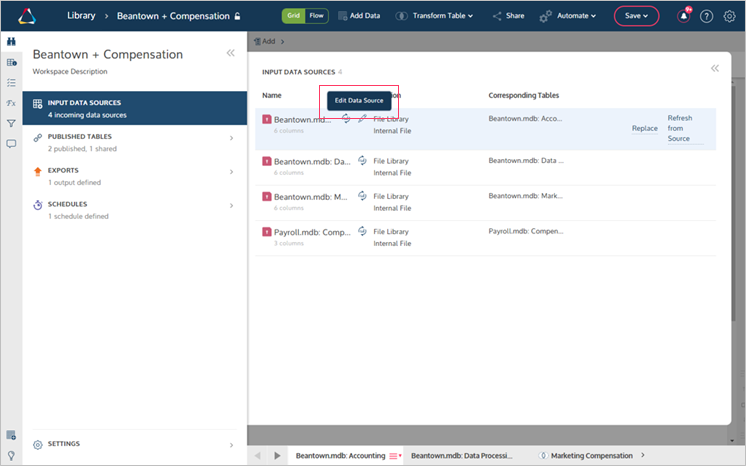
Task: Click the add table icon in lower sidebar
Action: (x=11, y=435)
